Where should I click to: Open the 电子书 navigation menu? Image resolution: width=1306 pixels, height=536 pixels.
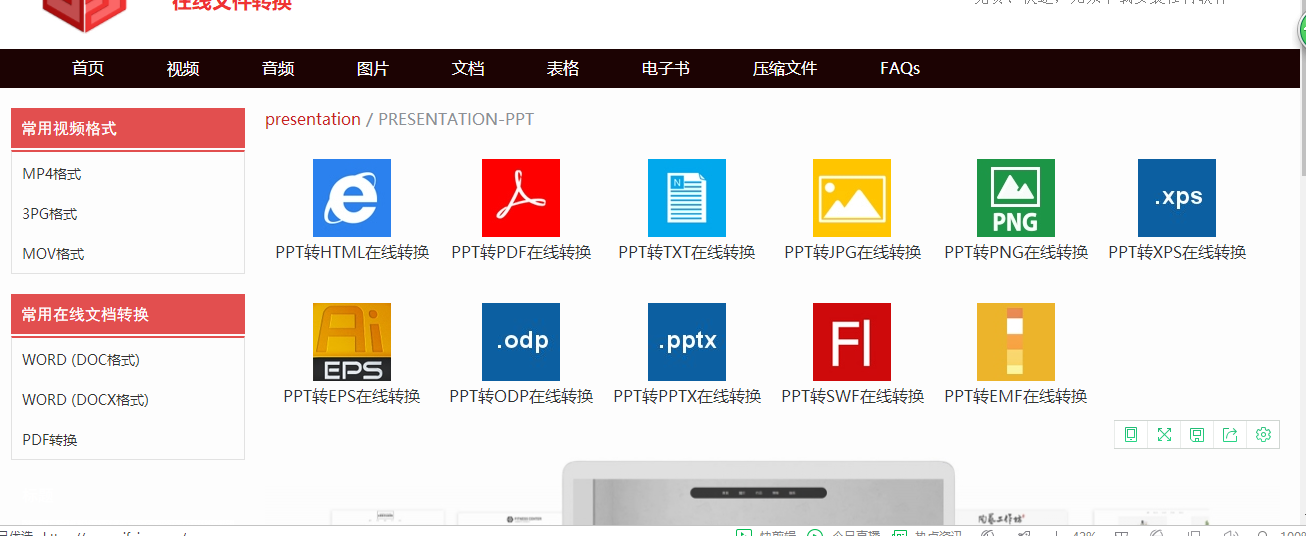tap(666, 68)
